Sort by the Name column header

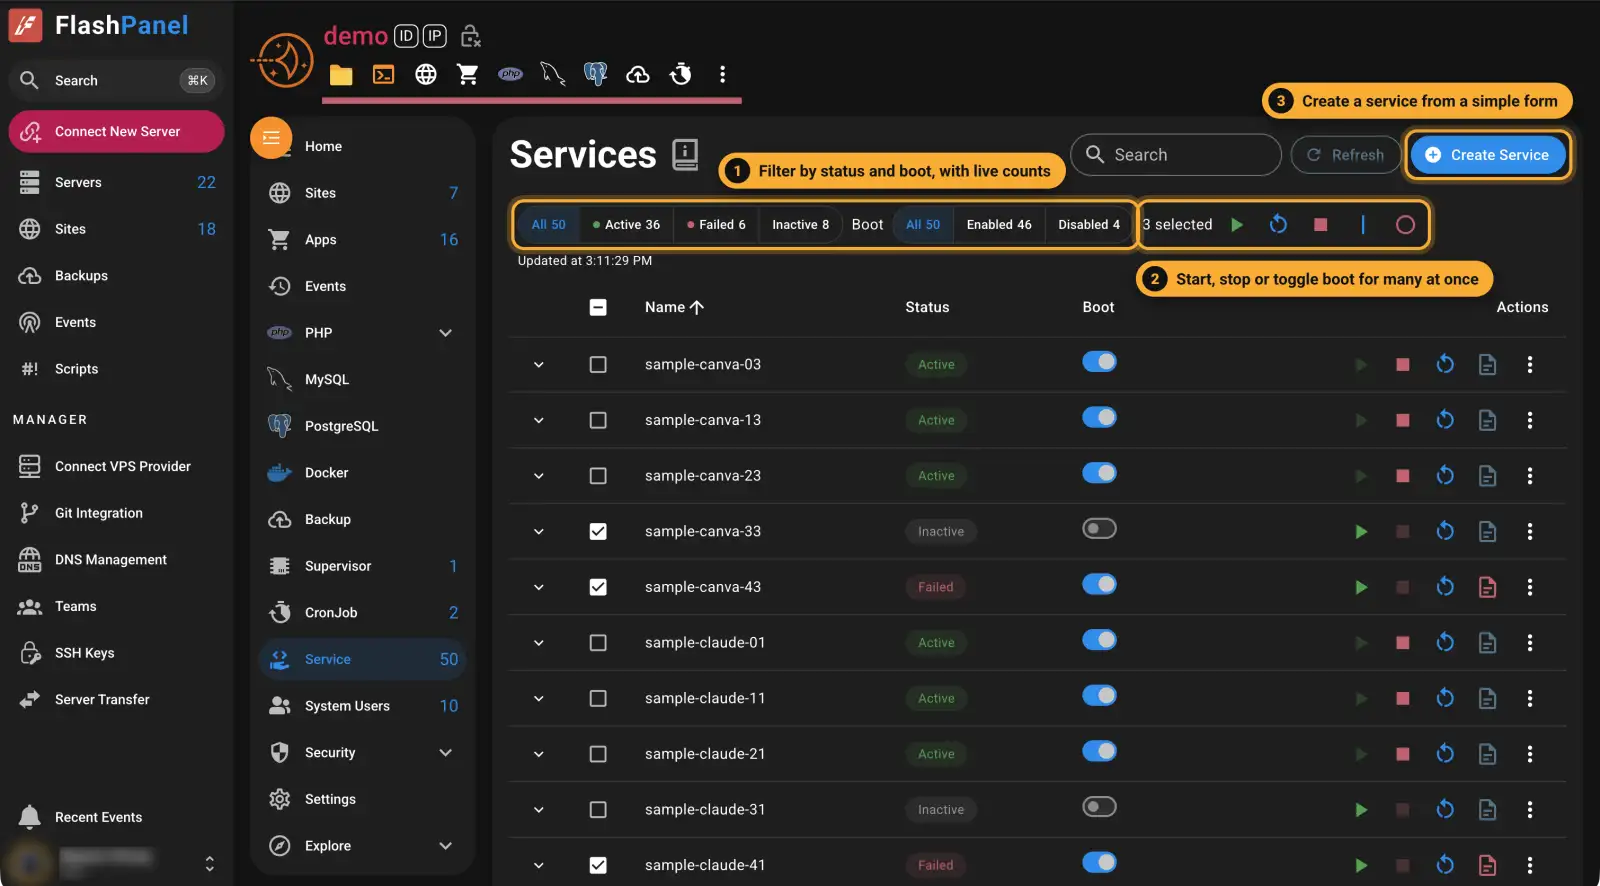674,307
